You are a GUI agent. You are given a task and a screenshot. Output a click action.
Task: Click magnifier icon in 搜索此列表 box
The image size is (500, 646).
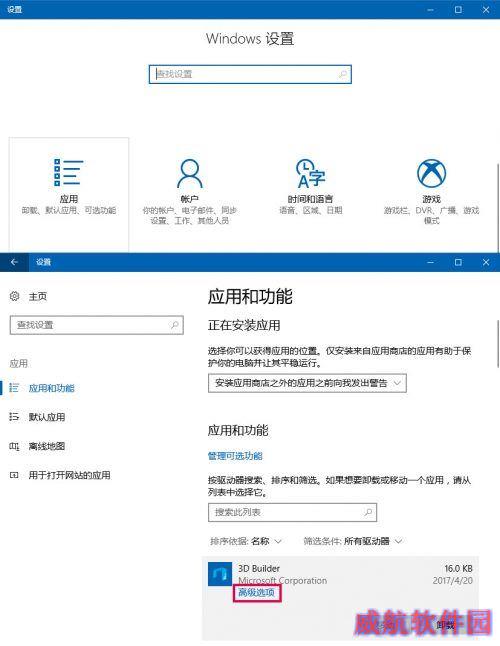[x=368, y=512]
